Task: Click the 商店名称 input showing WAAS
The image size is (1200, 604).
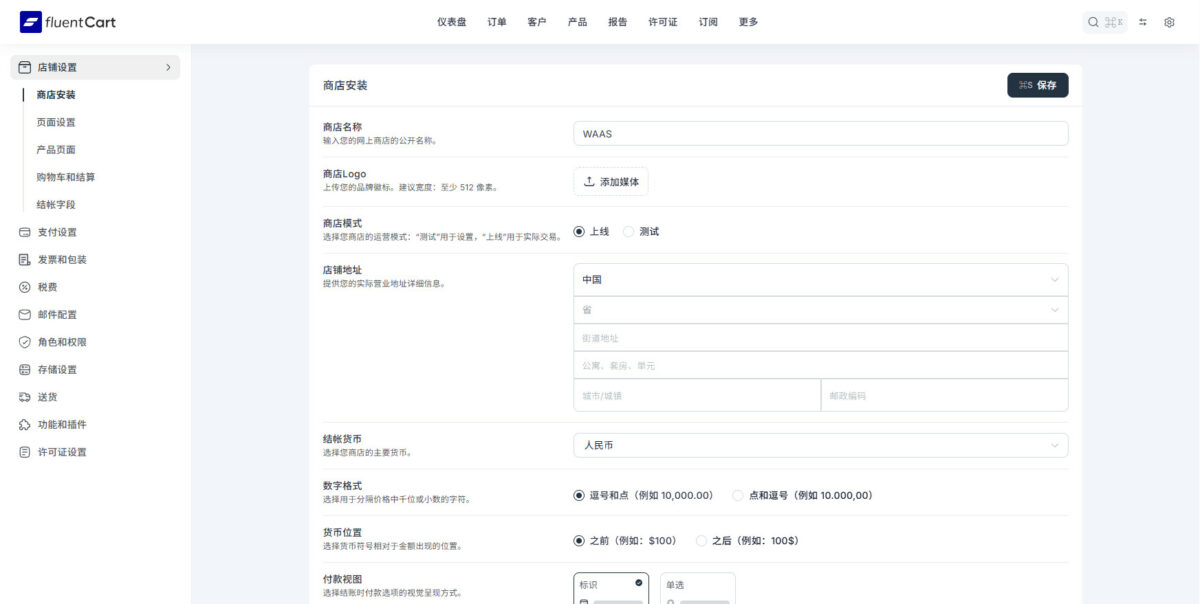Action: pyautogui.click(x=820, y=133)
